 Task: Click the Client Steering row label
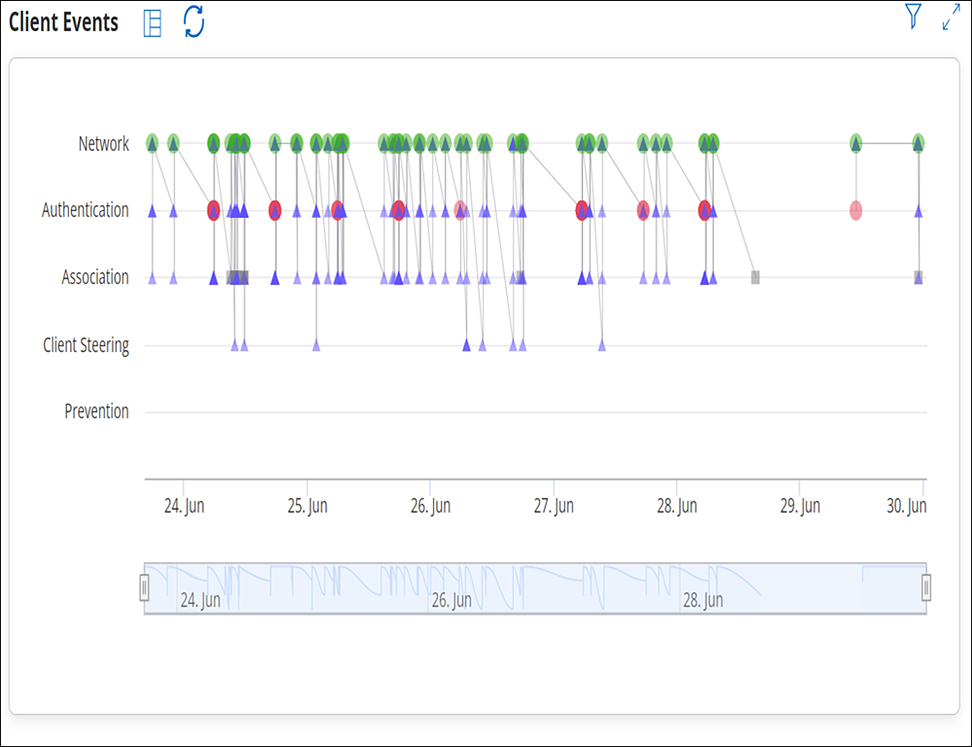(x=86, y=345)
